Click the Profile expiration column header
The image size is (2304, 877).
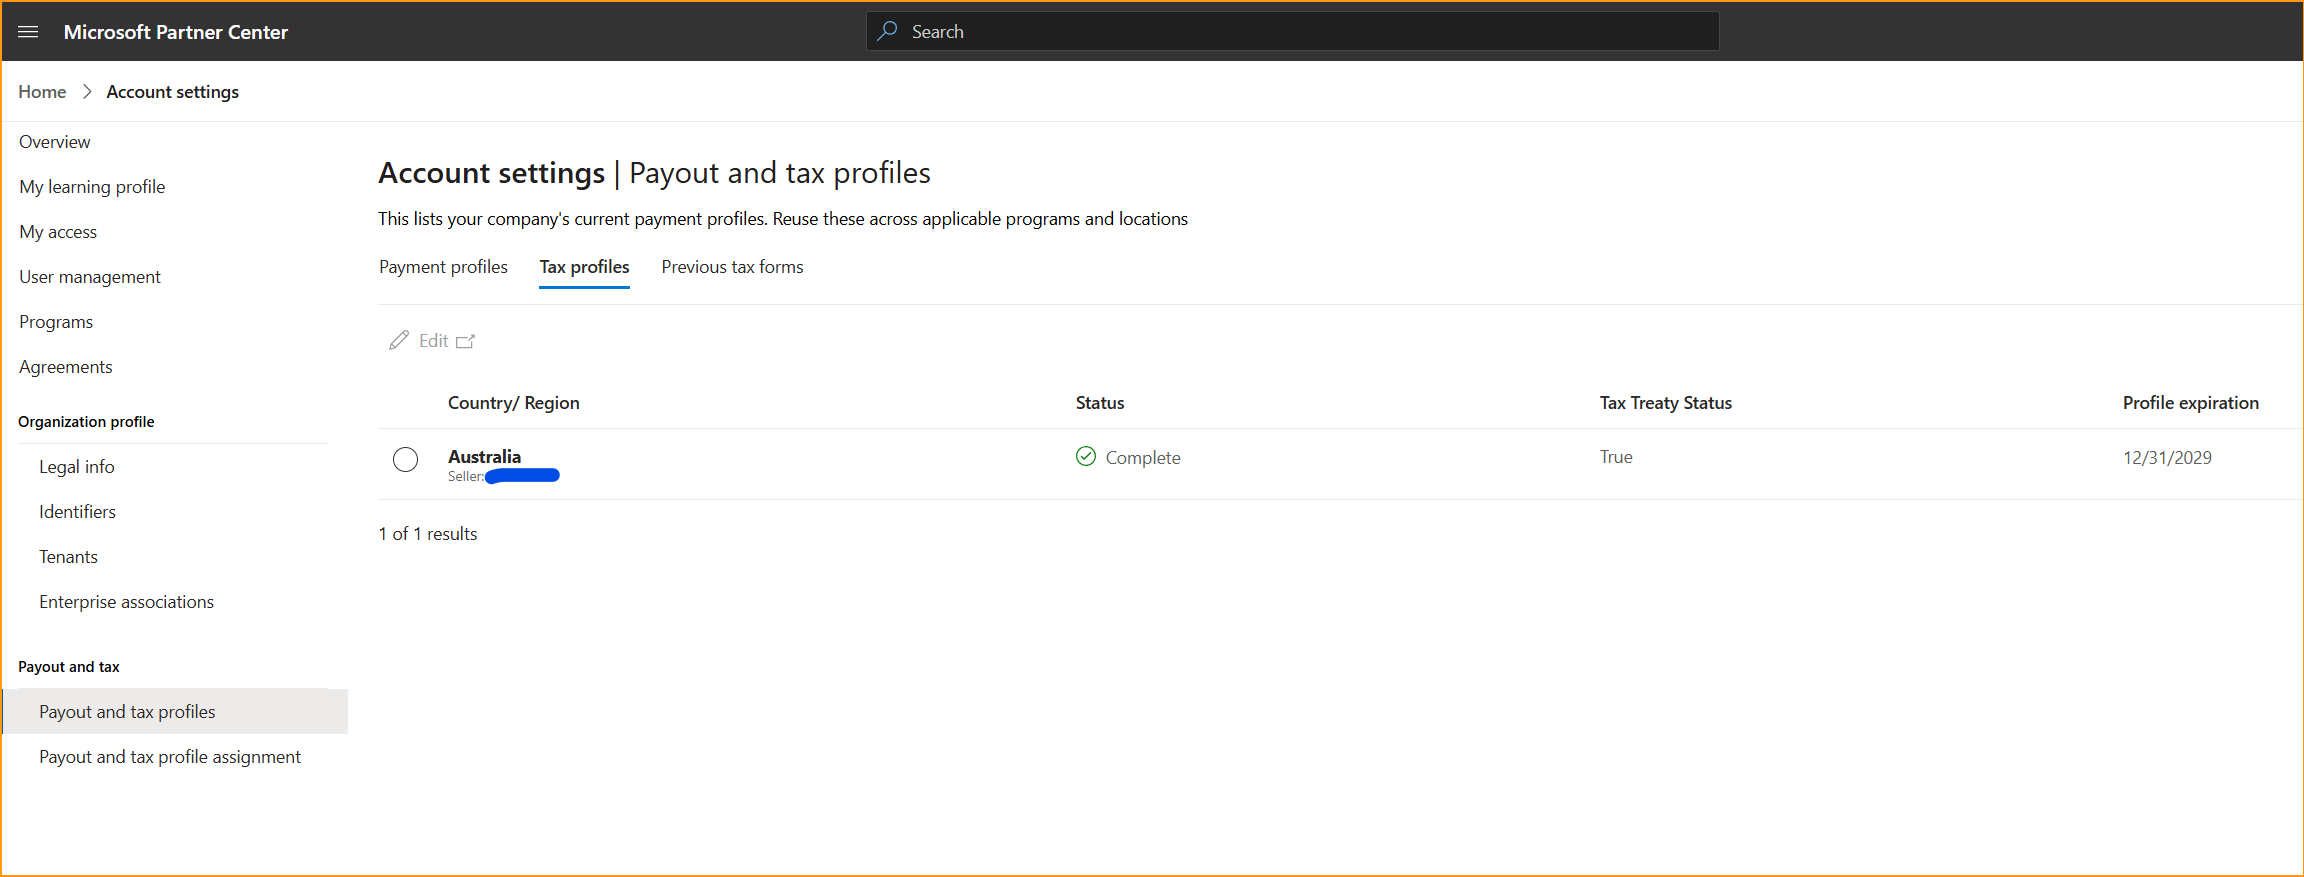pyautogui.click(x=2191, y=403)
